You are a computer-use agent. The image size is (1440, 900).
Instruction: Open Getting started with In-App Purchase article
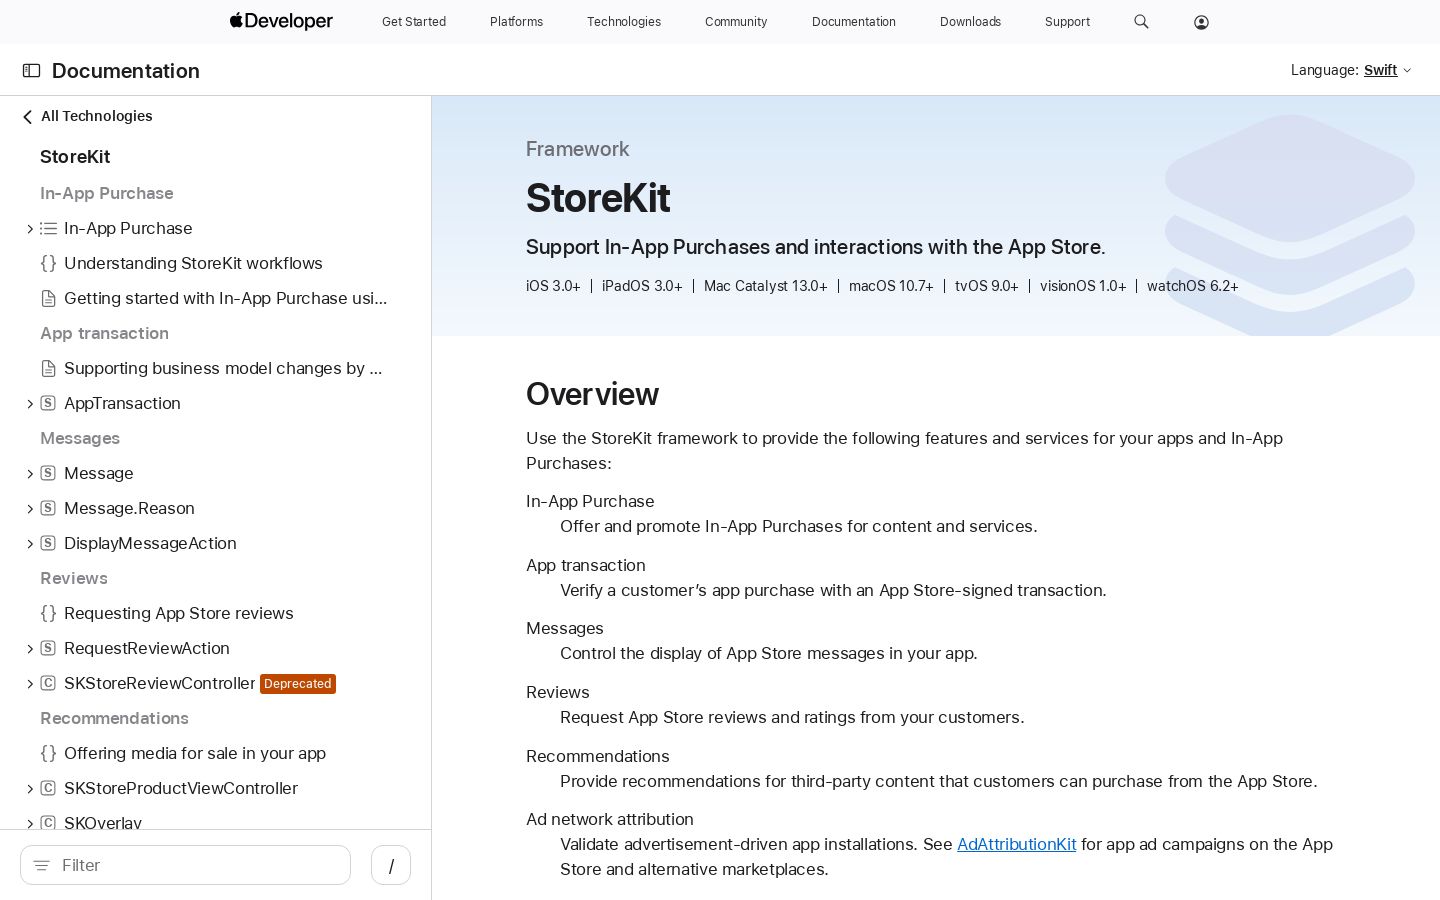coord(225,299)
